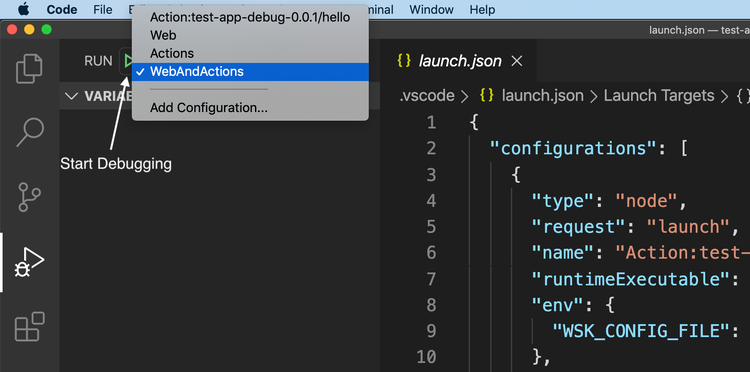The image size is (750, 372).
Task: Click line number 10 in the gutter
Action: (426, 356)
